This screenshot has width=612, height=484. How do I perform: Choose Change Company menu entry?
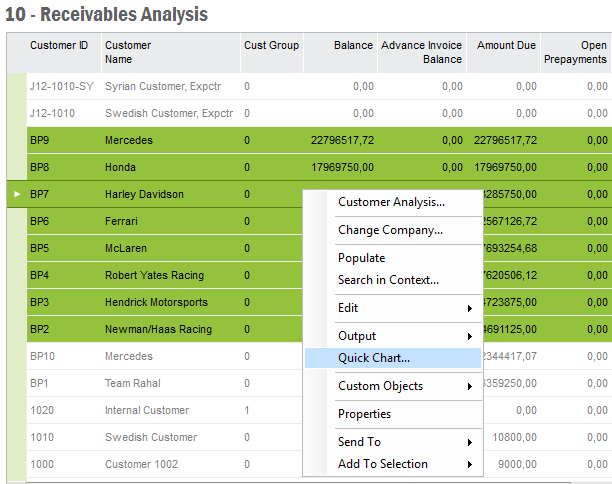pos(390,230)
